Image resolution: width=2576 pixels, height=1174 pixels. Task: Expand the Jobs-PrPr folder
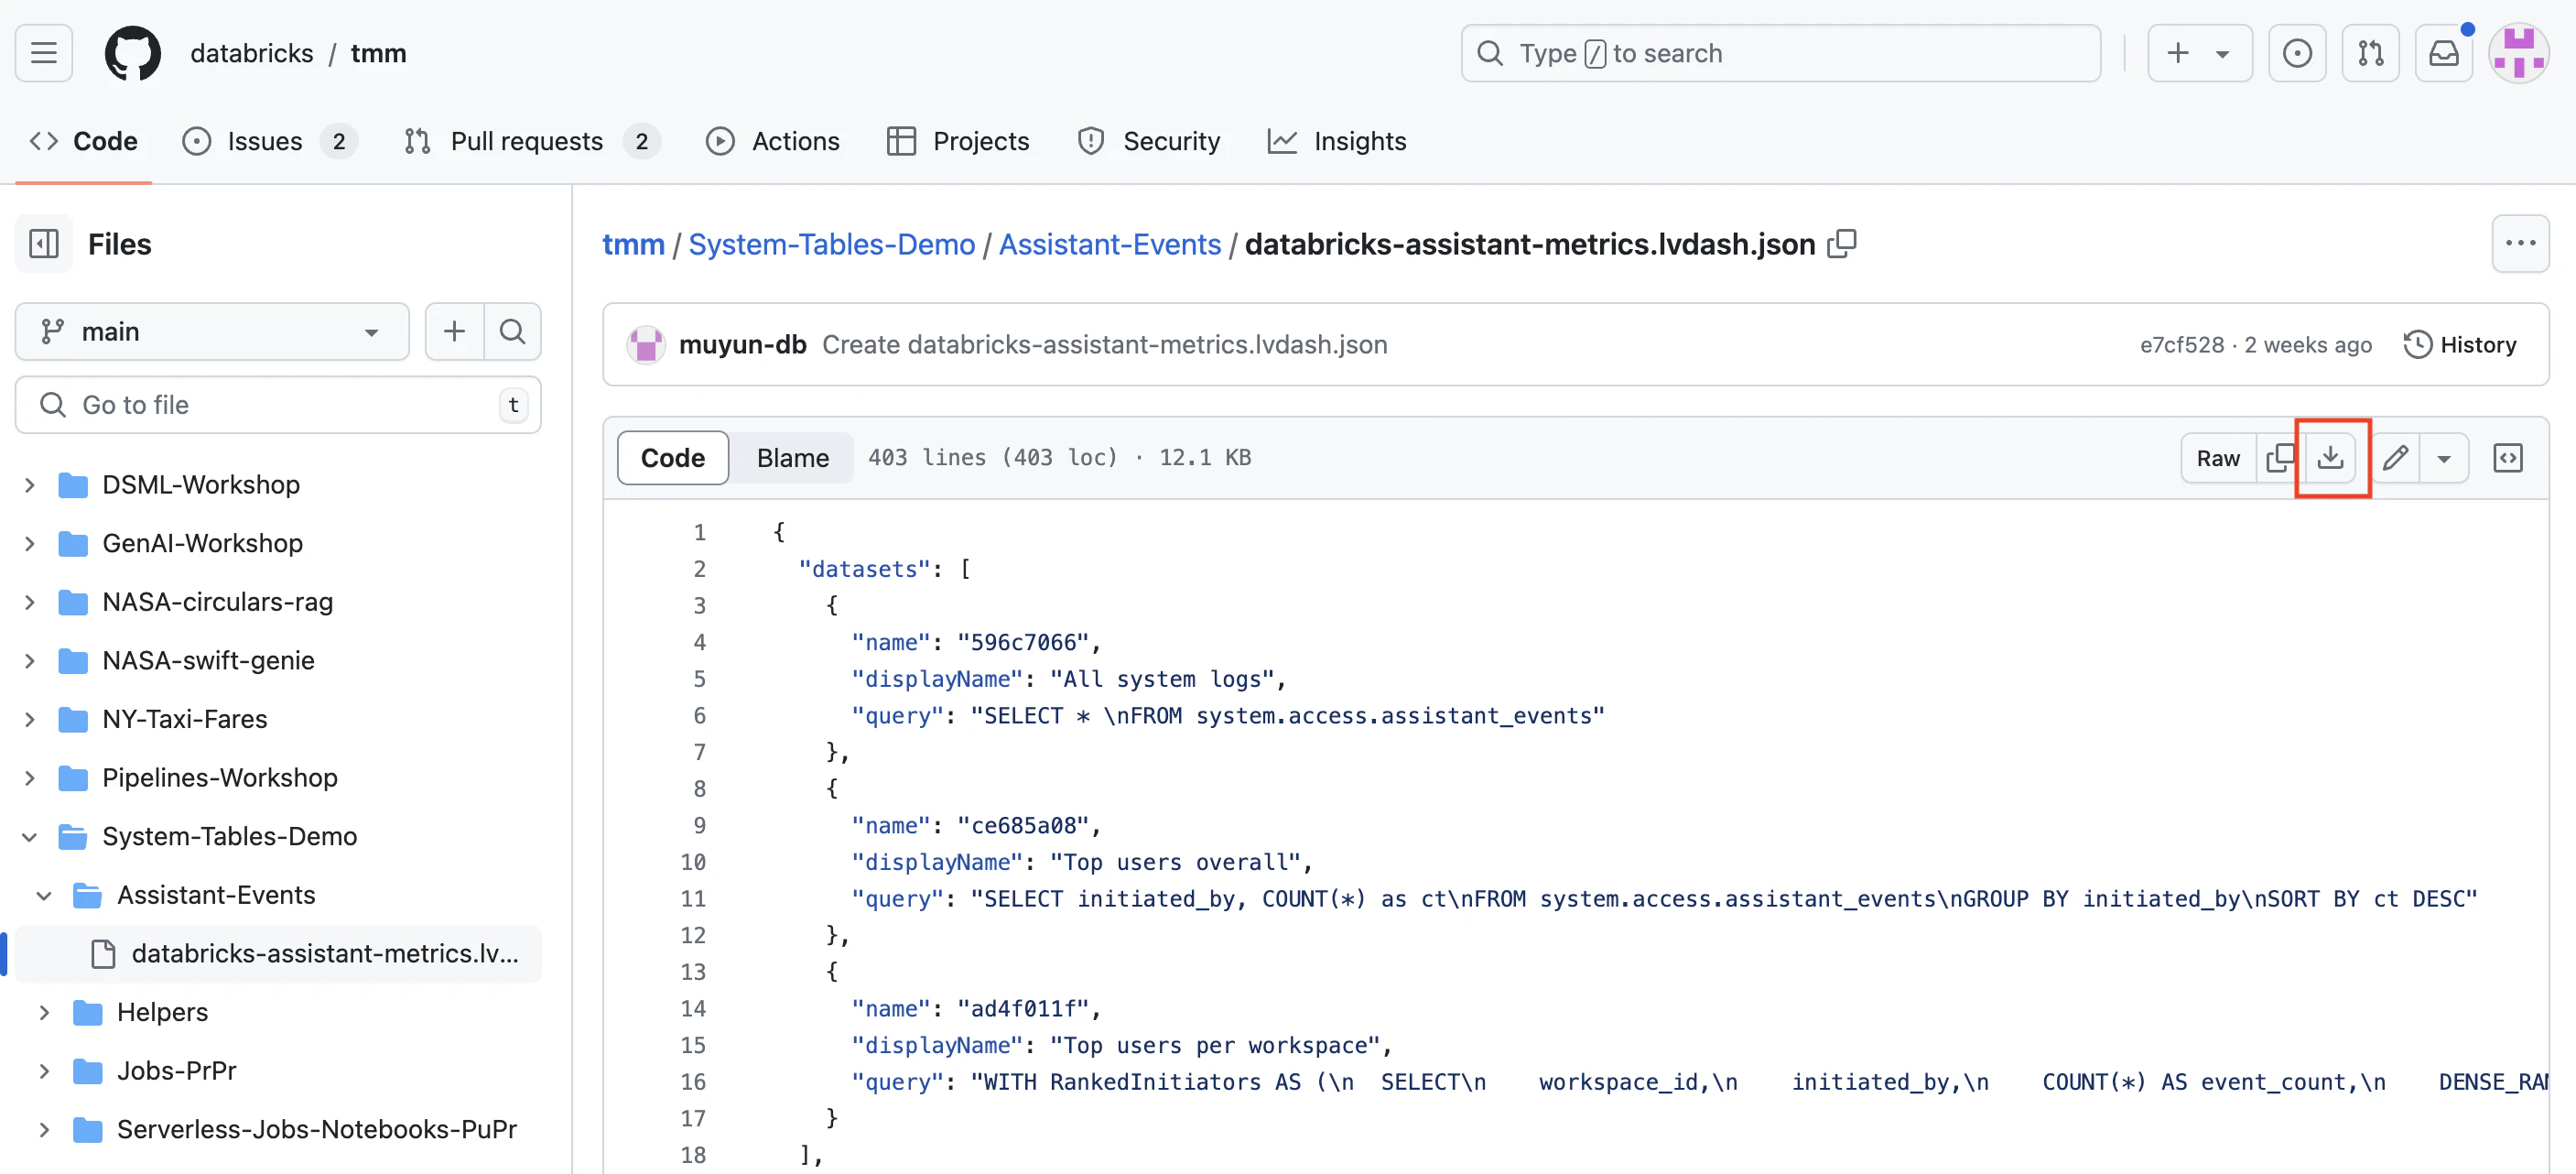tap(44, 1071)
